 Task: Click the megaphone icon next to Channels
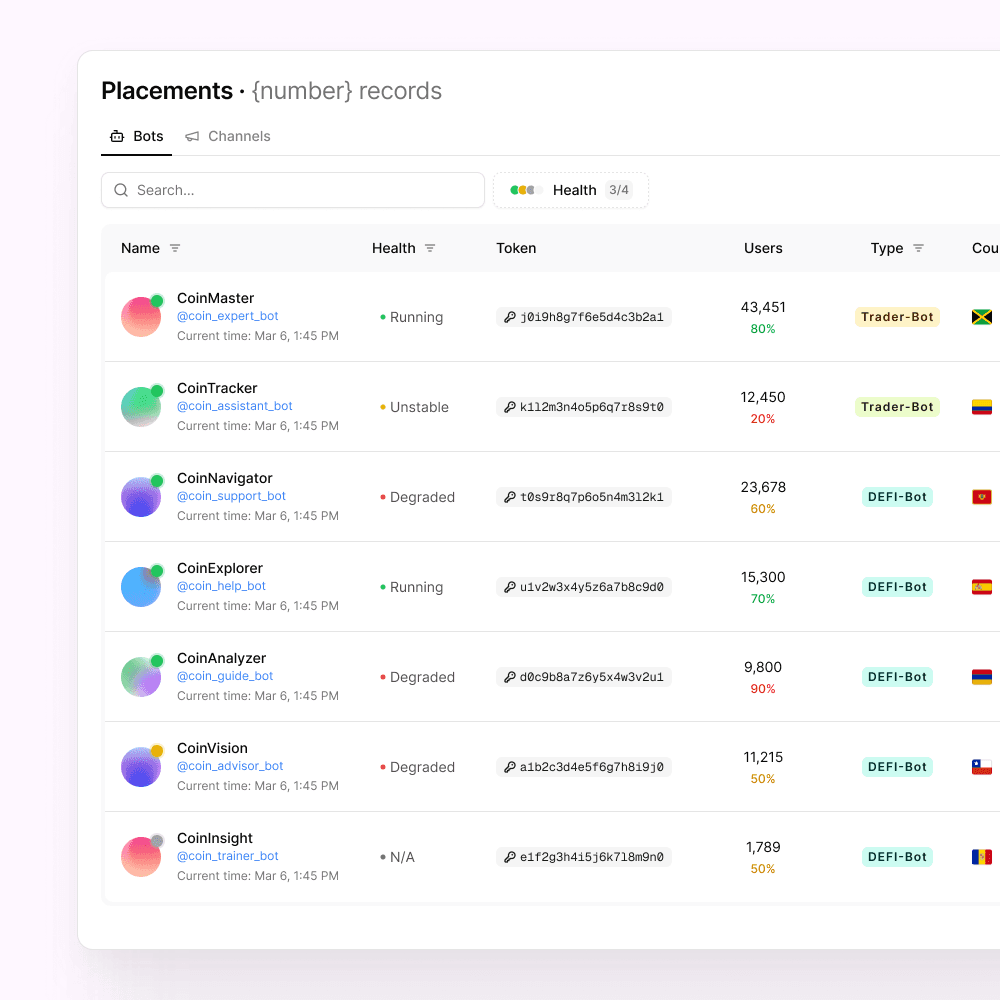(x=192, y=136)
